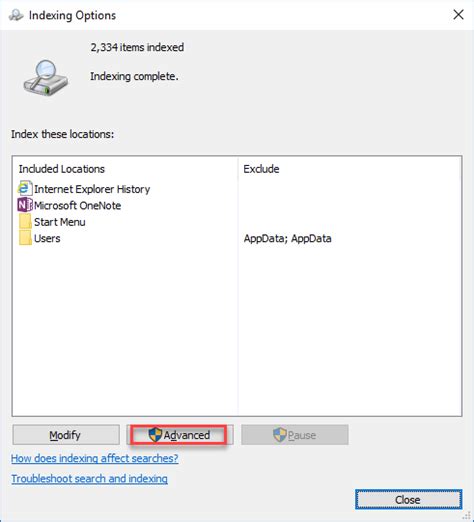This screenshot has width=474, height=522.
Task: Click the magnifier over drive icon
Action: pyautogui.click(x=46, y=78)
